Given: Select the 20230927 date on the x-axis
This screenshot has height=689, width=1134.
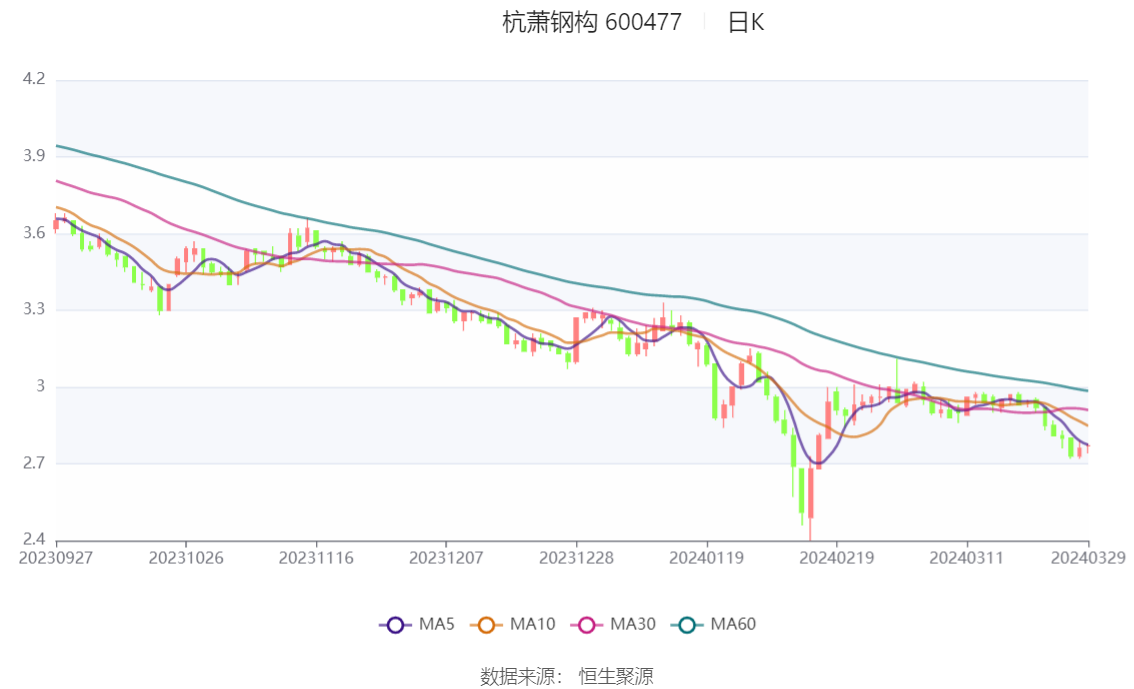Looking at the screenshot, I should [56, 557].
